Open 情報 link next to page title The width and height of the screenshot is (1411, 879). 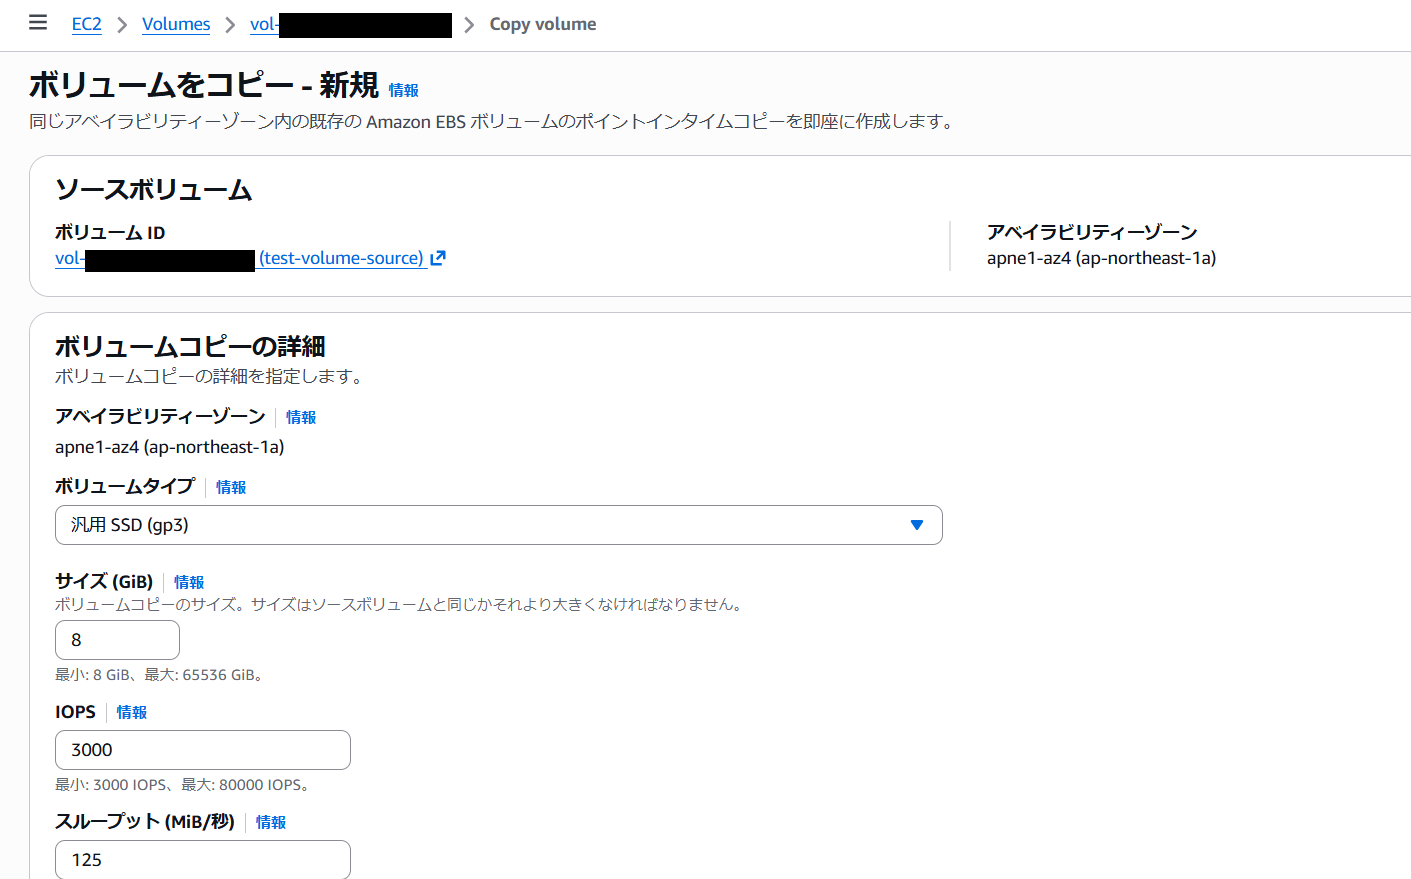click(x=403, y=90)
